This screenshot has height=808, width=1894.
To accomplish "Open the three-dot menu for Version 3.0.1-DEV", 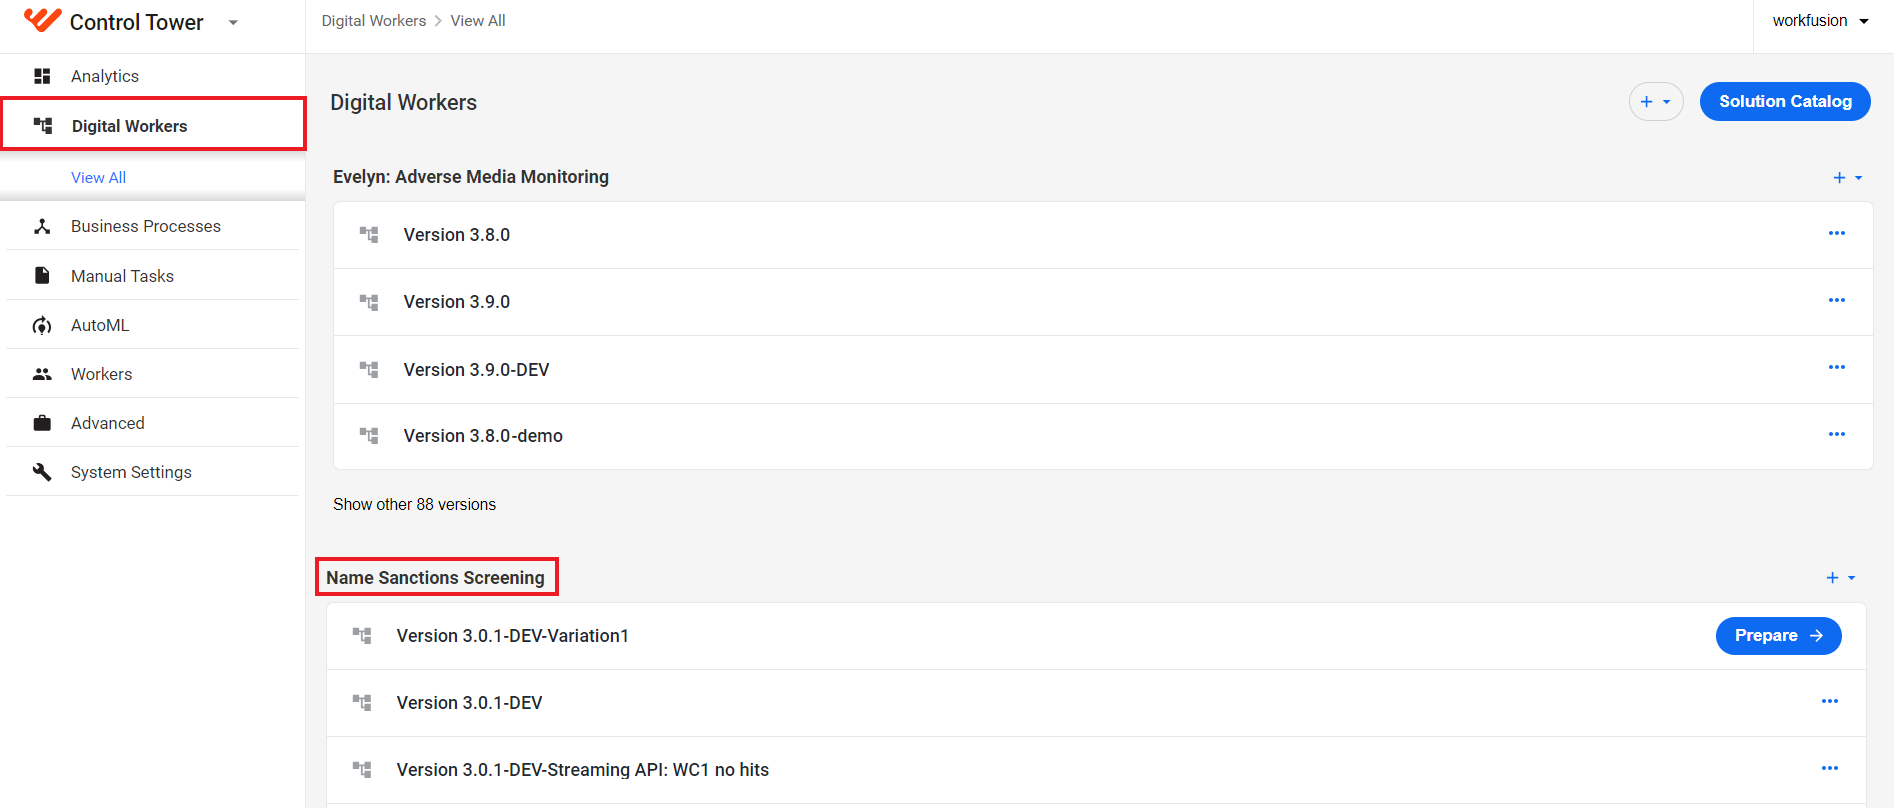I will tap(1830, 701).
